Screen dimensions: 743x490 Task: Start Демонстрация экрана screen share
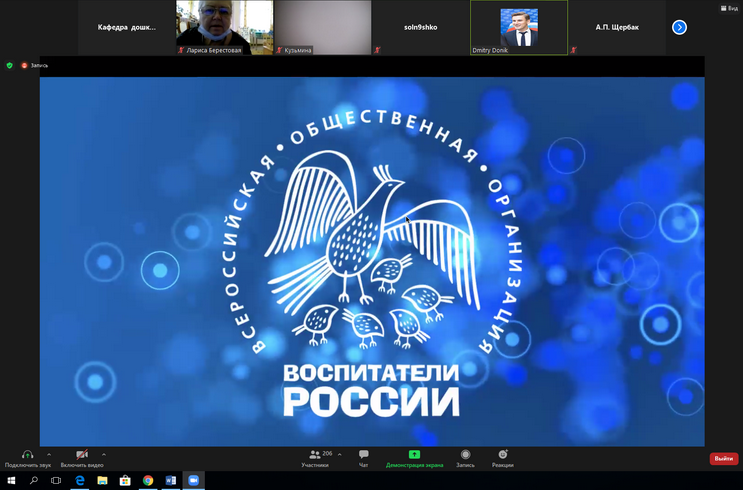414,459
